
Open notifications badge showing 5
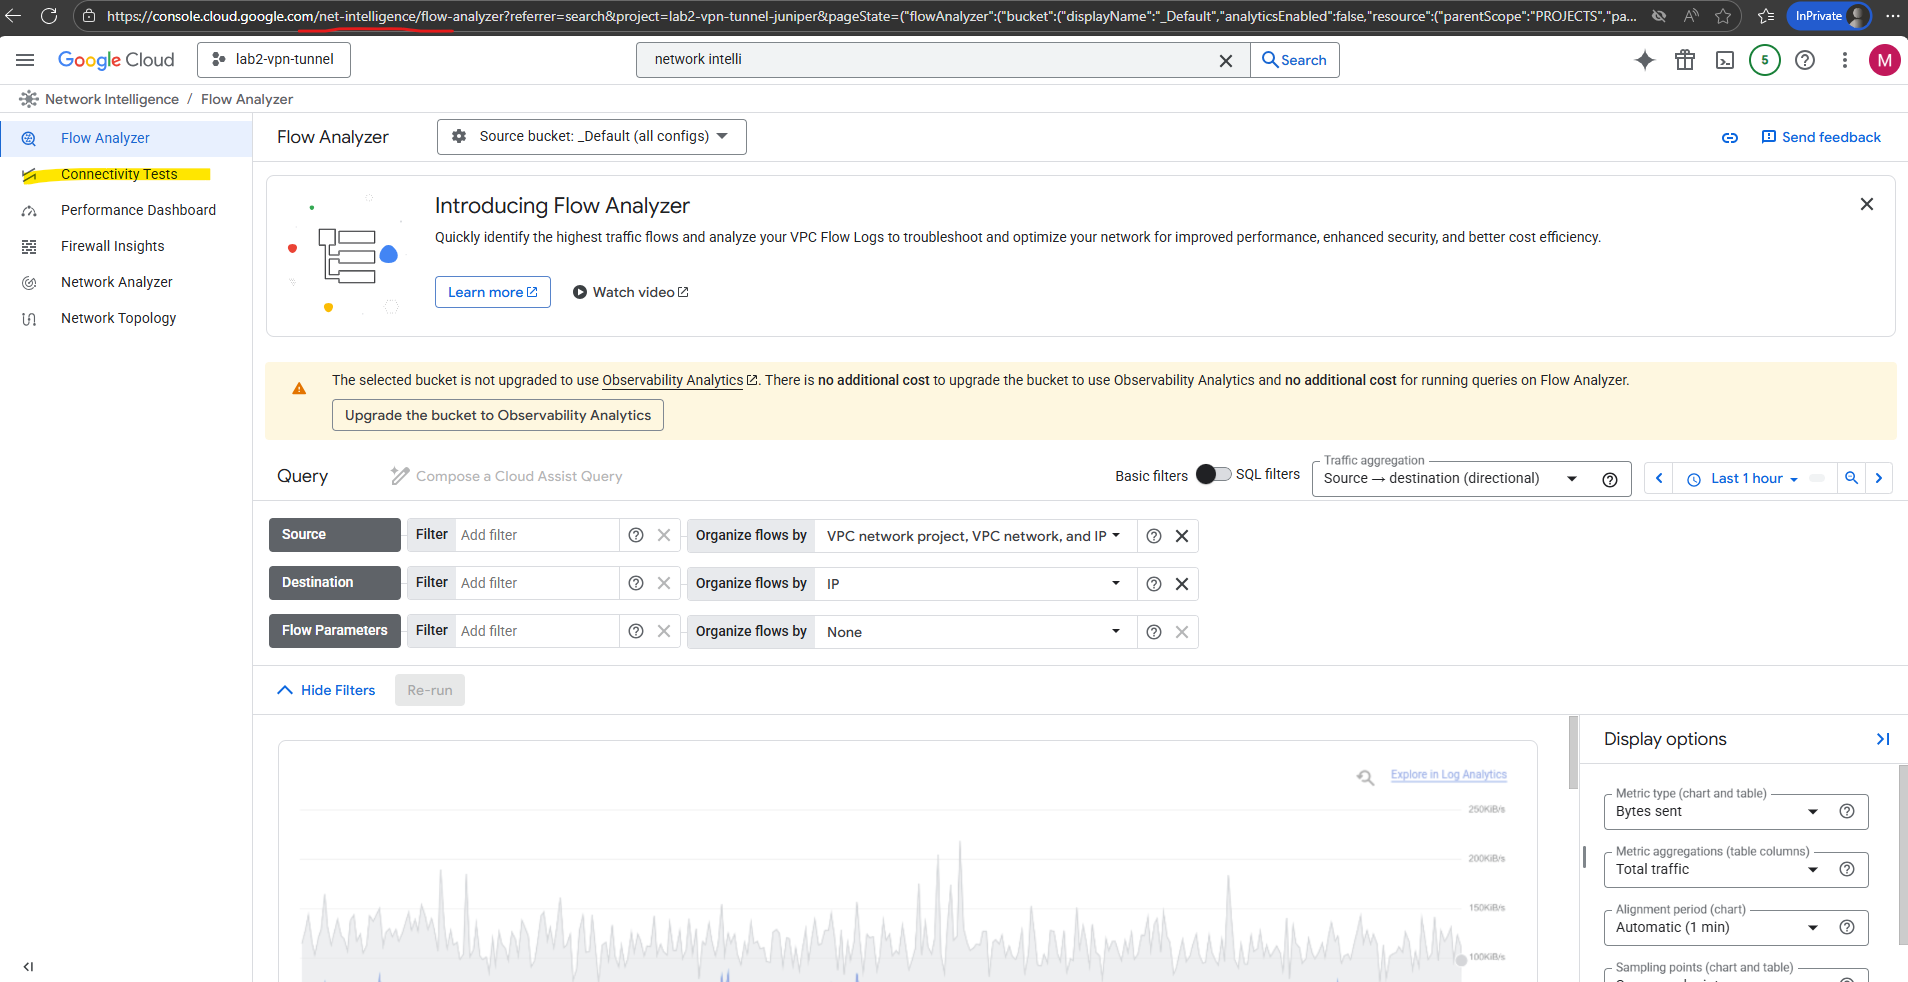1765,60
